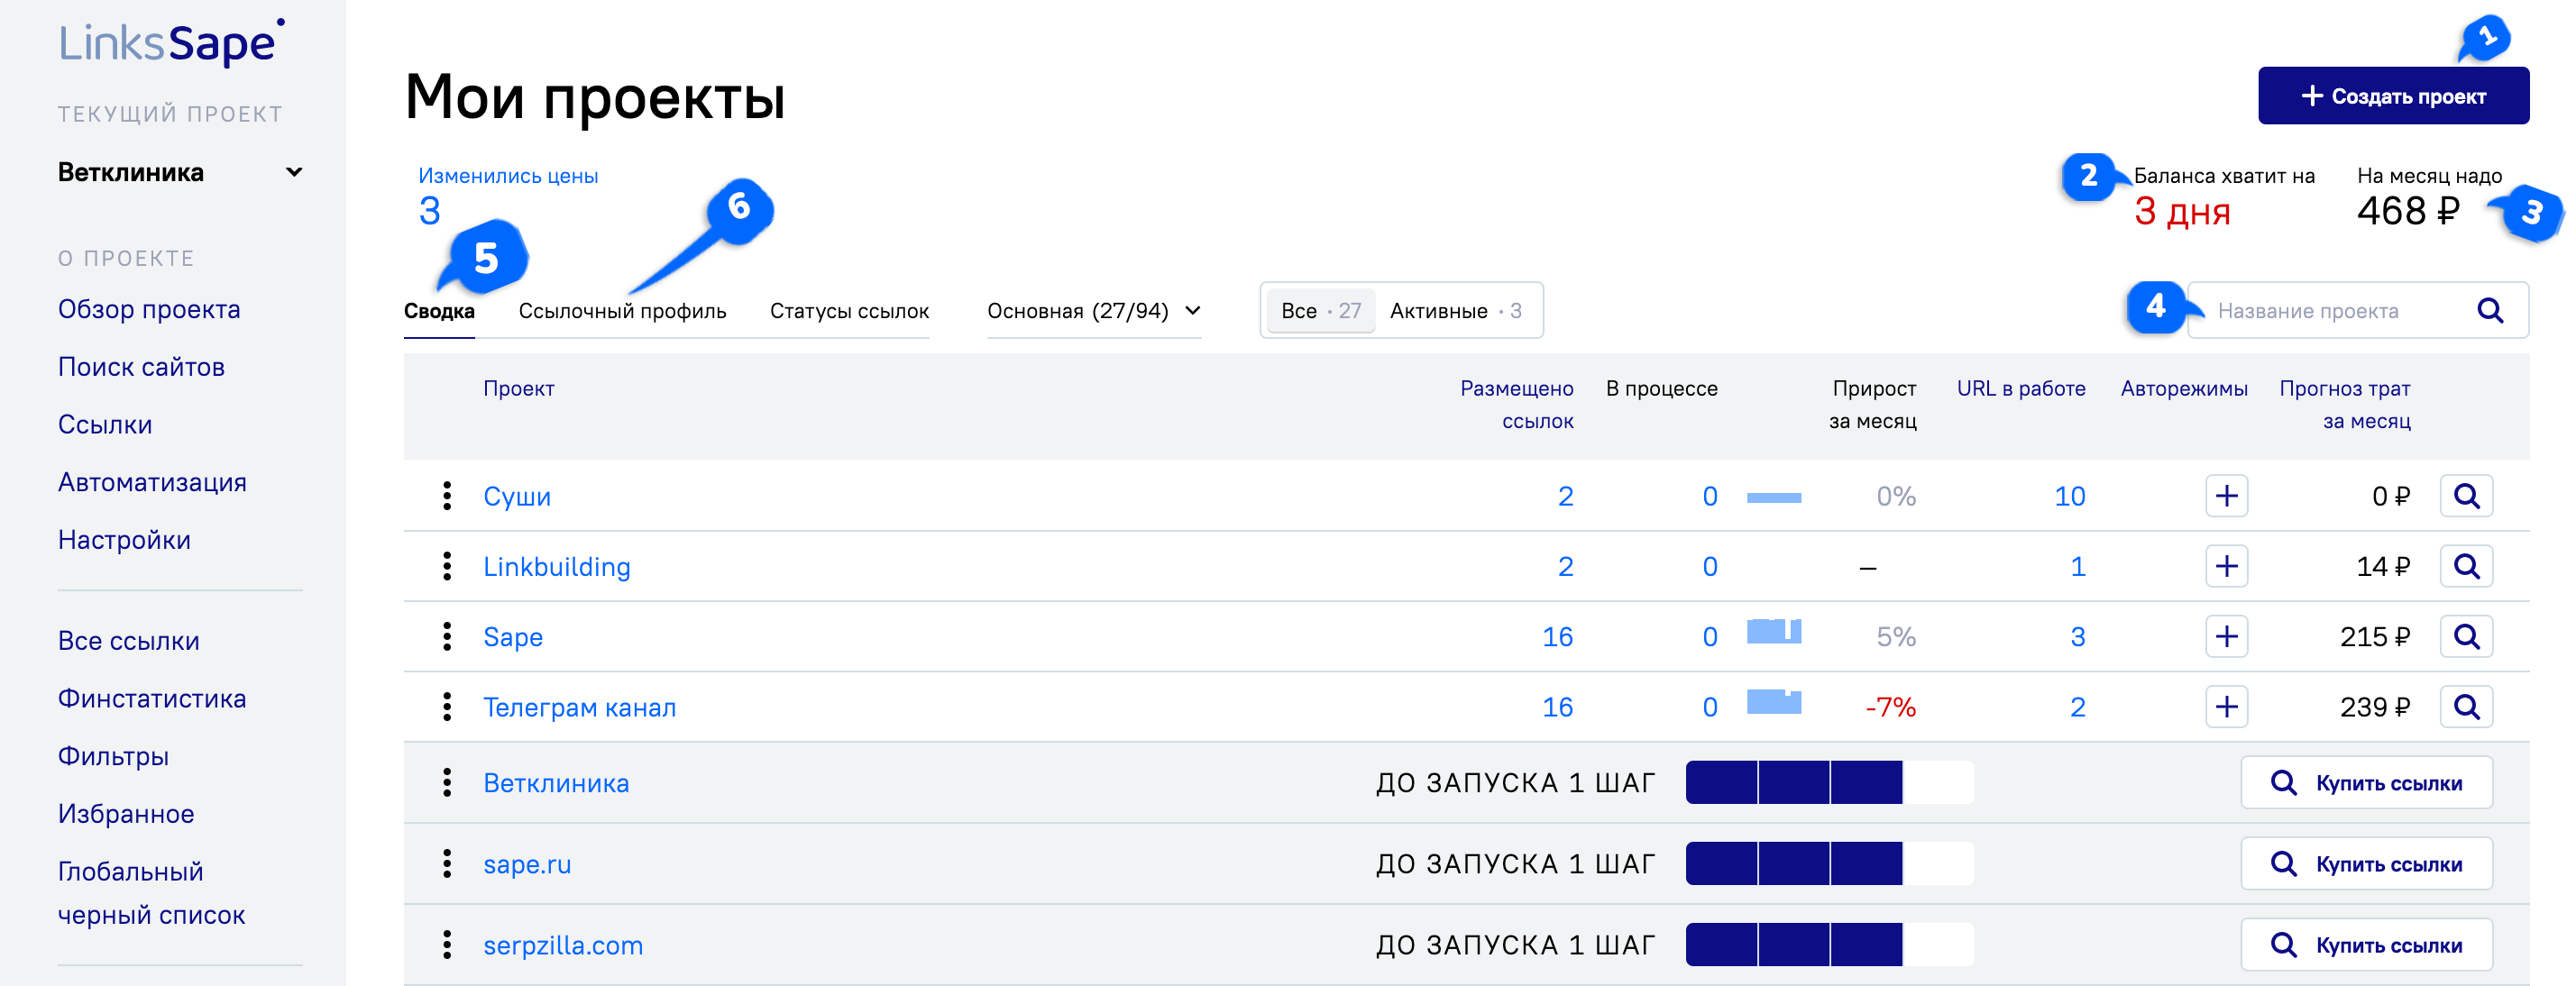Image resolution: width=2576 pixels, height=986 pixels.
Task: Click the Создать проект button
Action: click(2393, 96)
